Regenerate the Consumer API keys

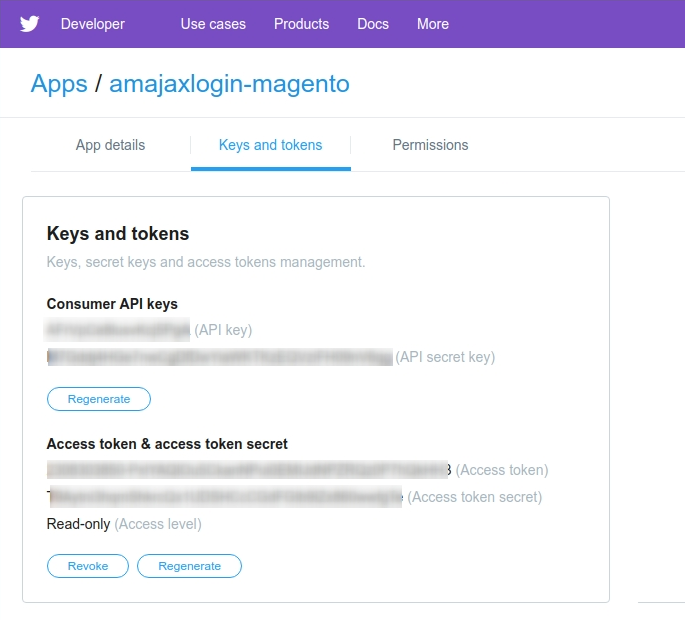[x=99, y=399]
